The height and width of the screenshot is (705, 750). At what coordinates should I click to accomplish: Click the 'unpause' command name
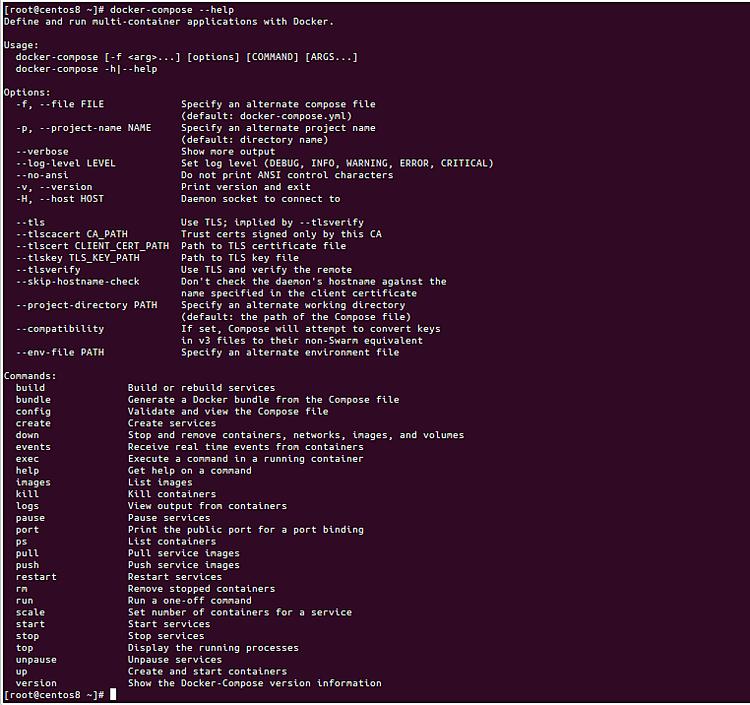coord(36,660)
